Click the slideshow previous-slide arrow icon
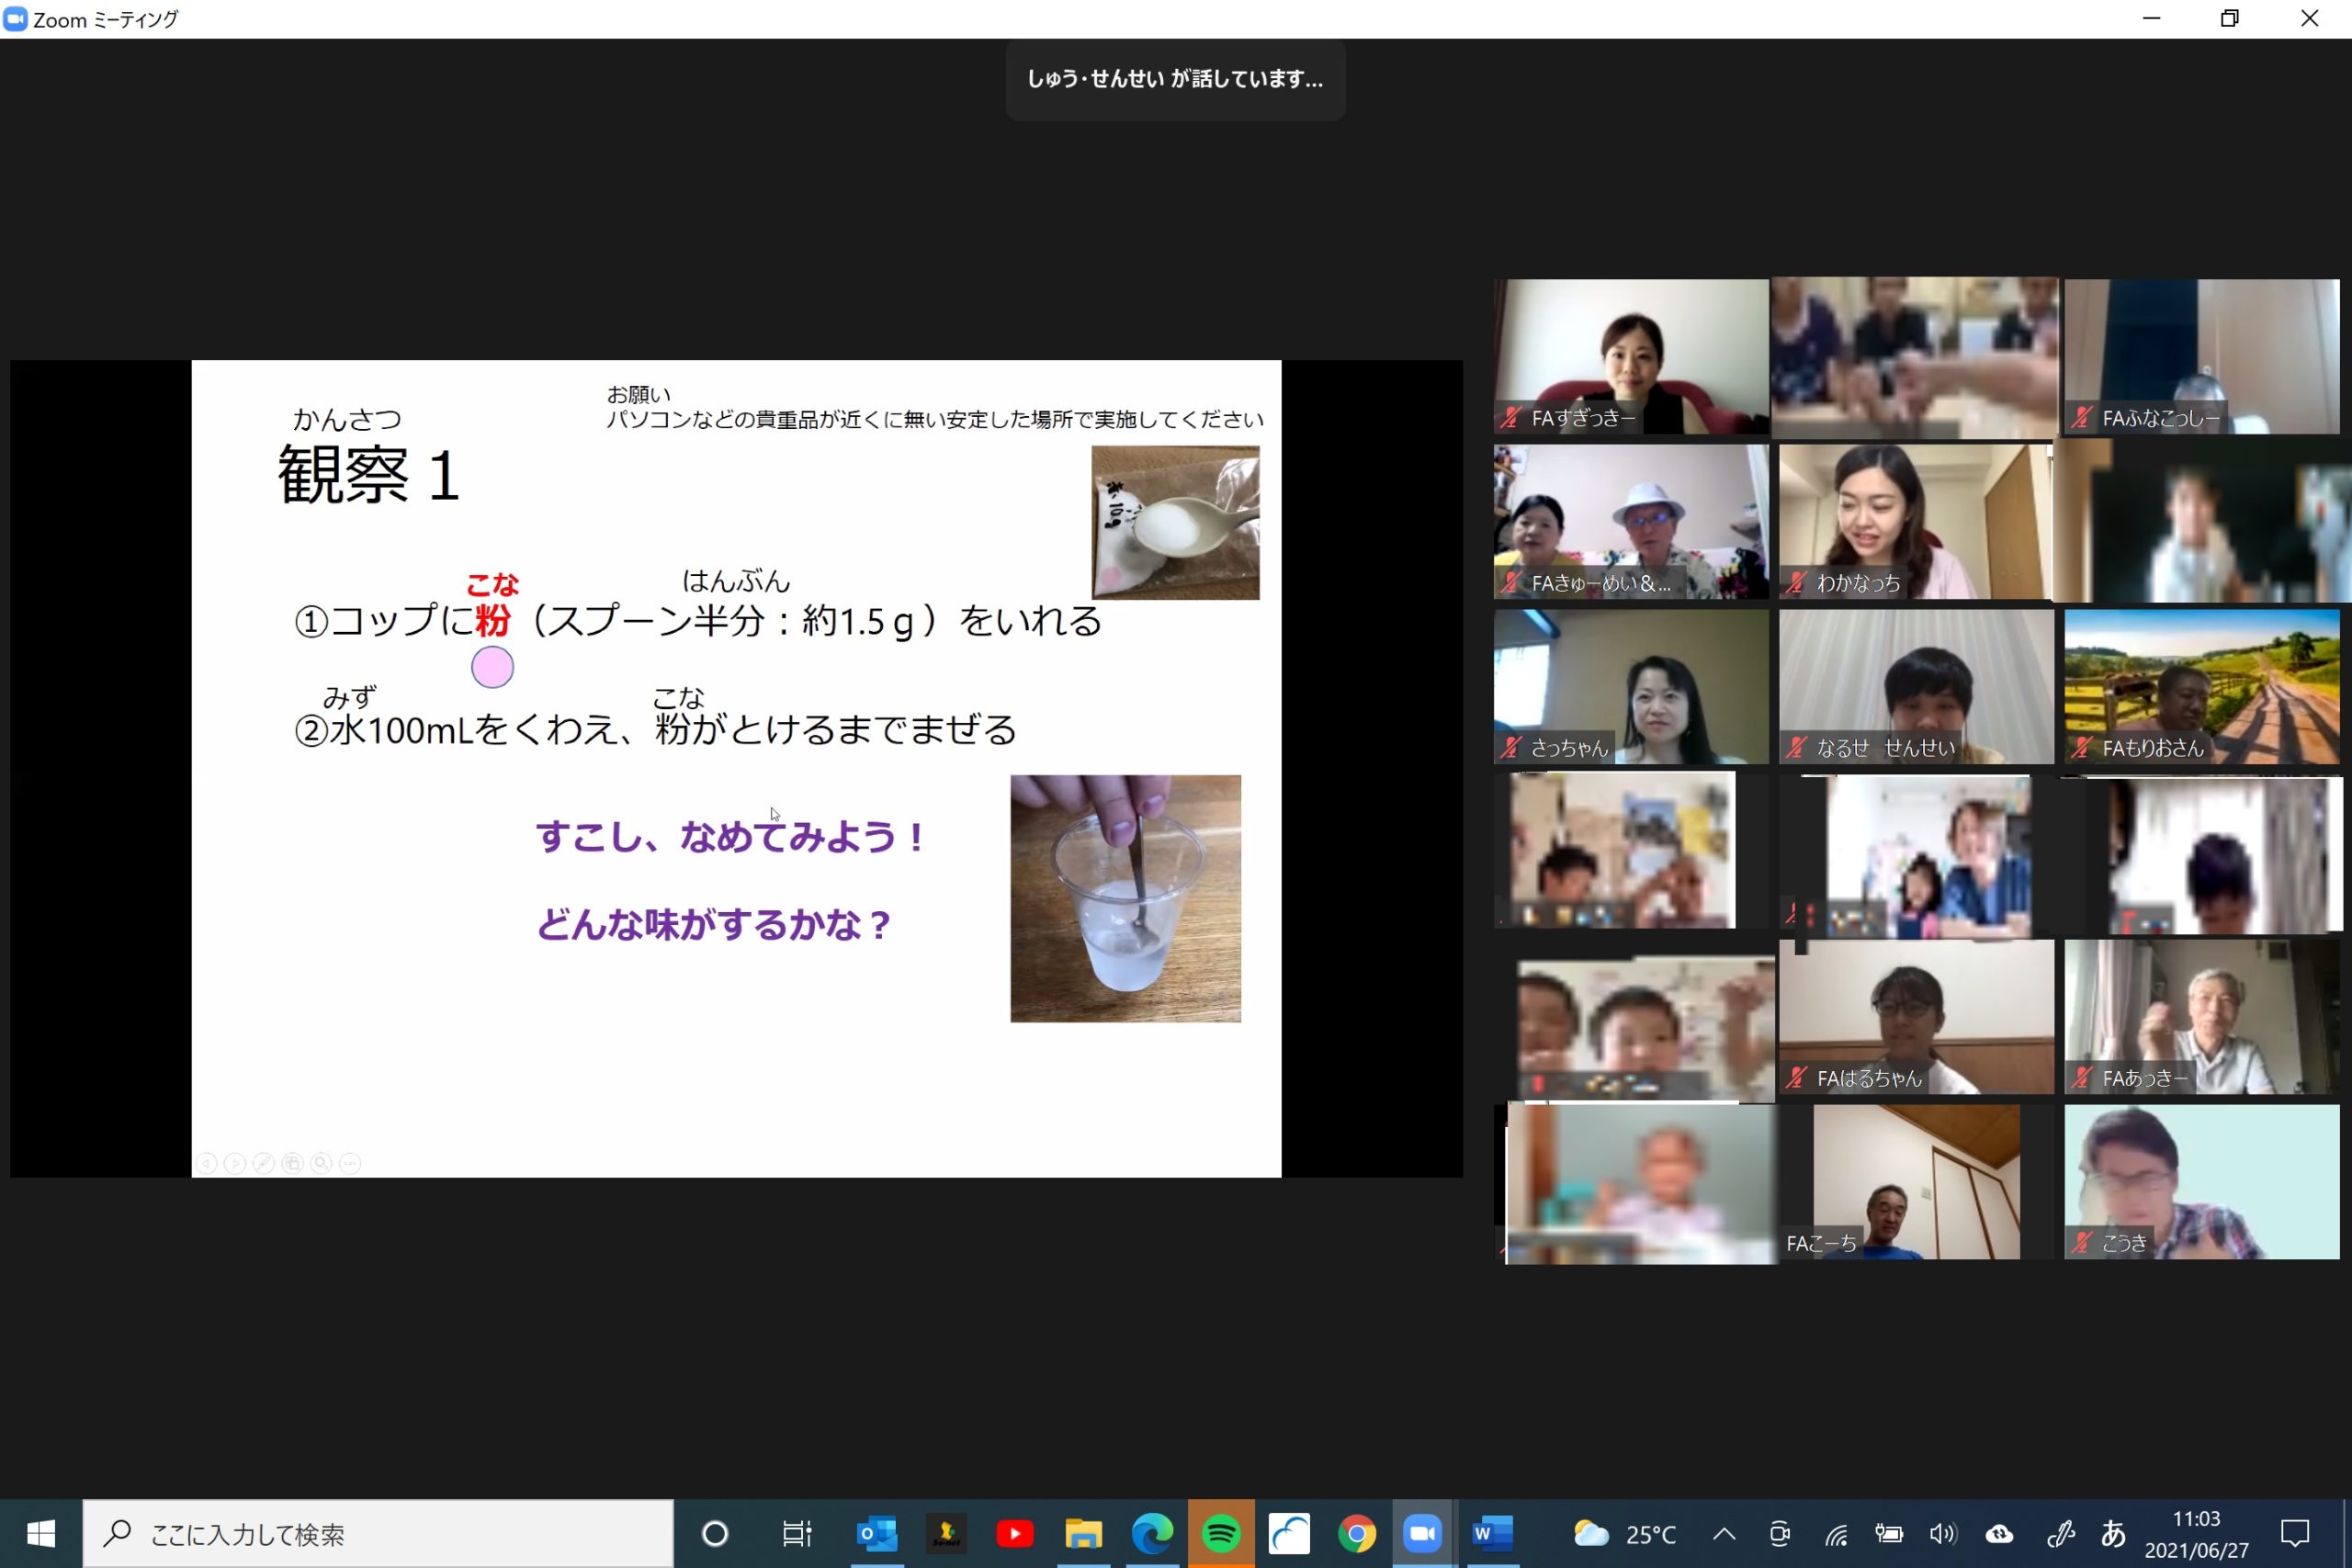The height and width of the screenshot is (1568, 2352). 207,1163
